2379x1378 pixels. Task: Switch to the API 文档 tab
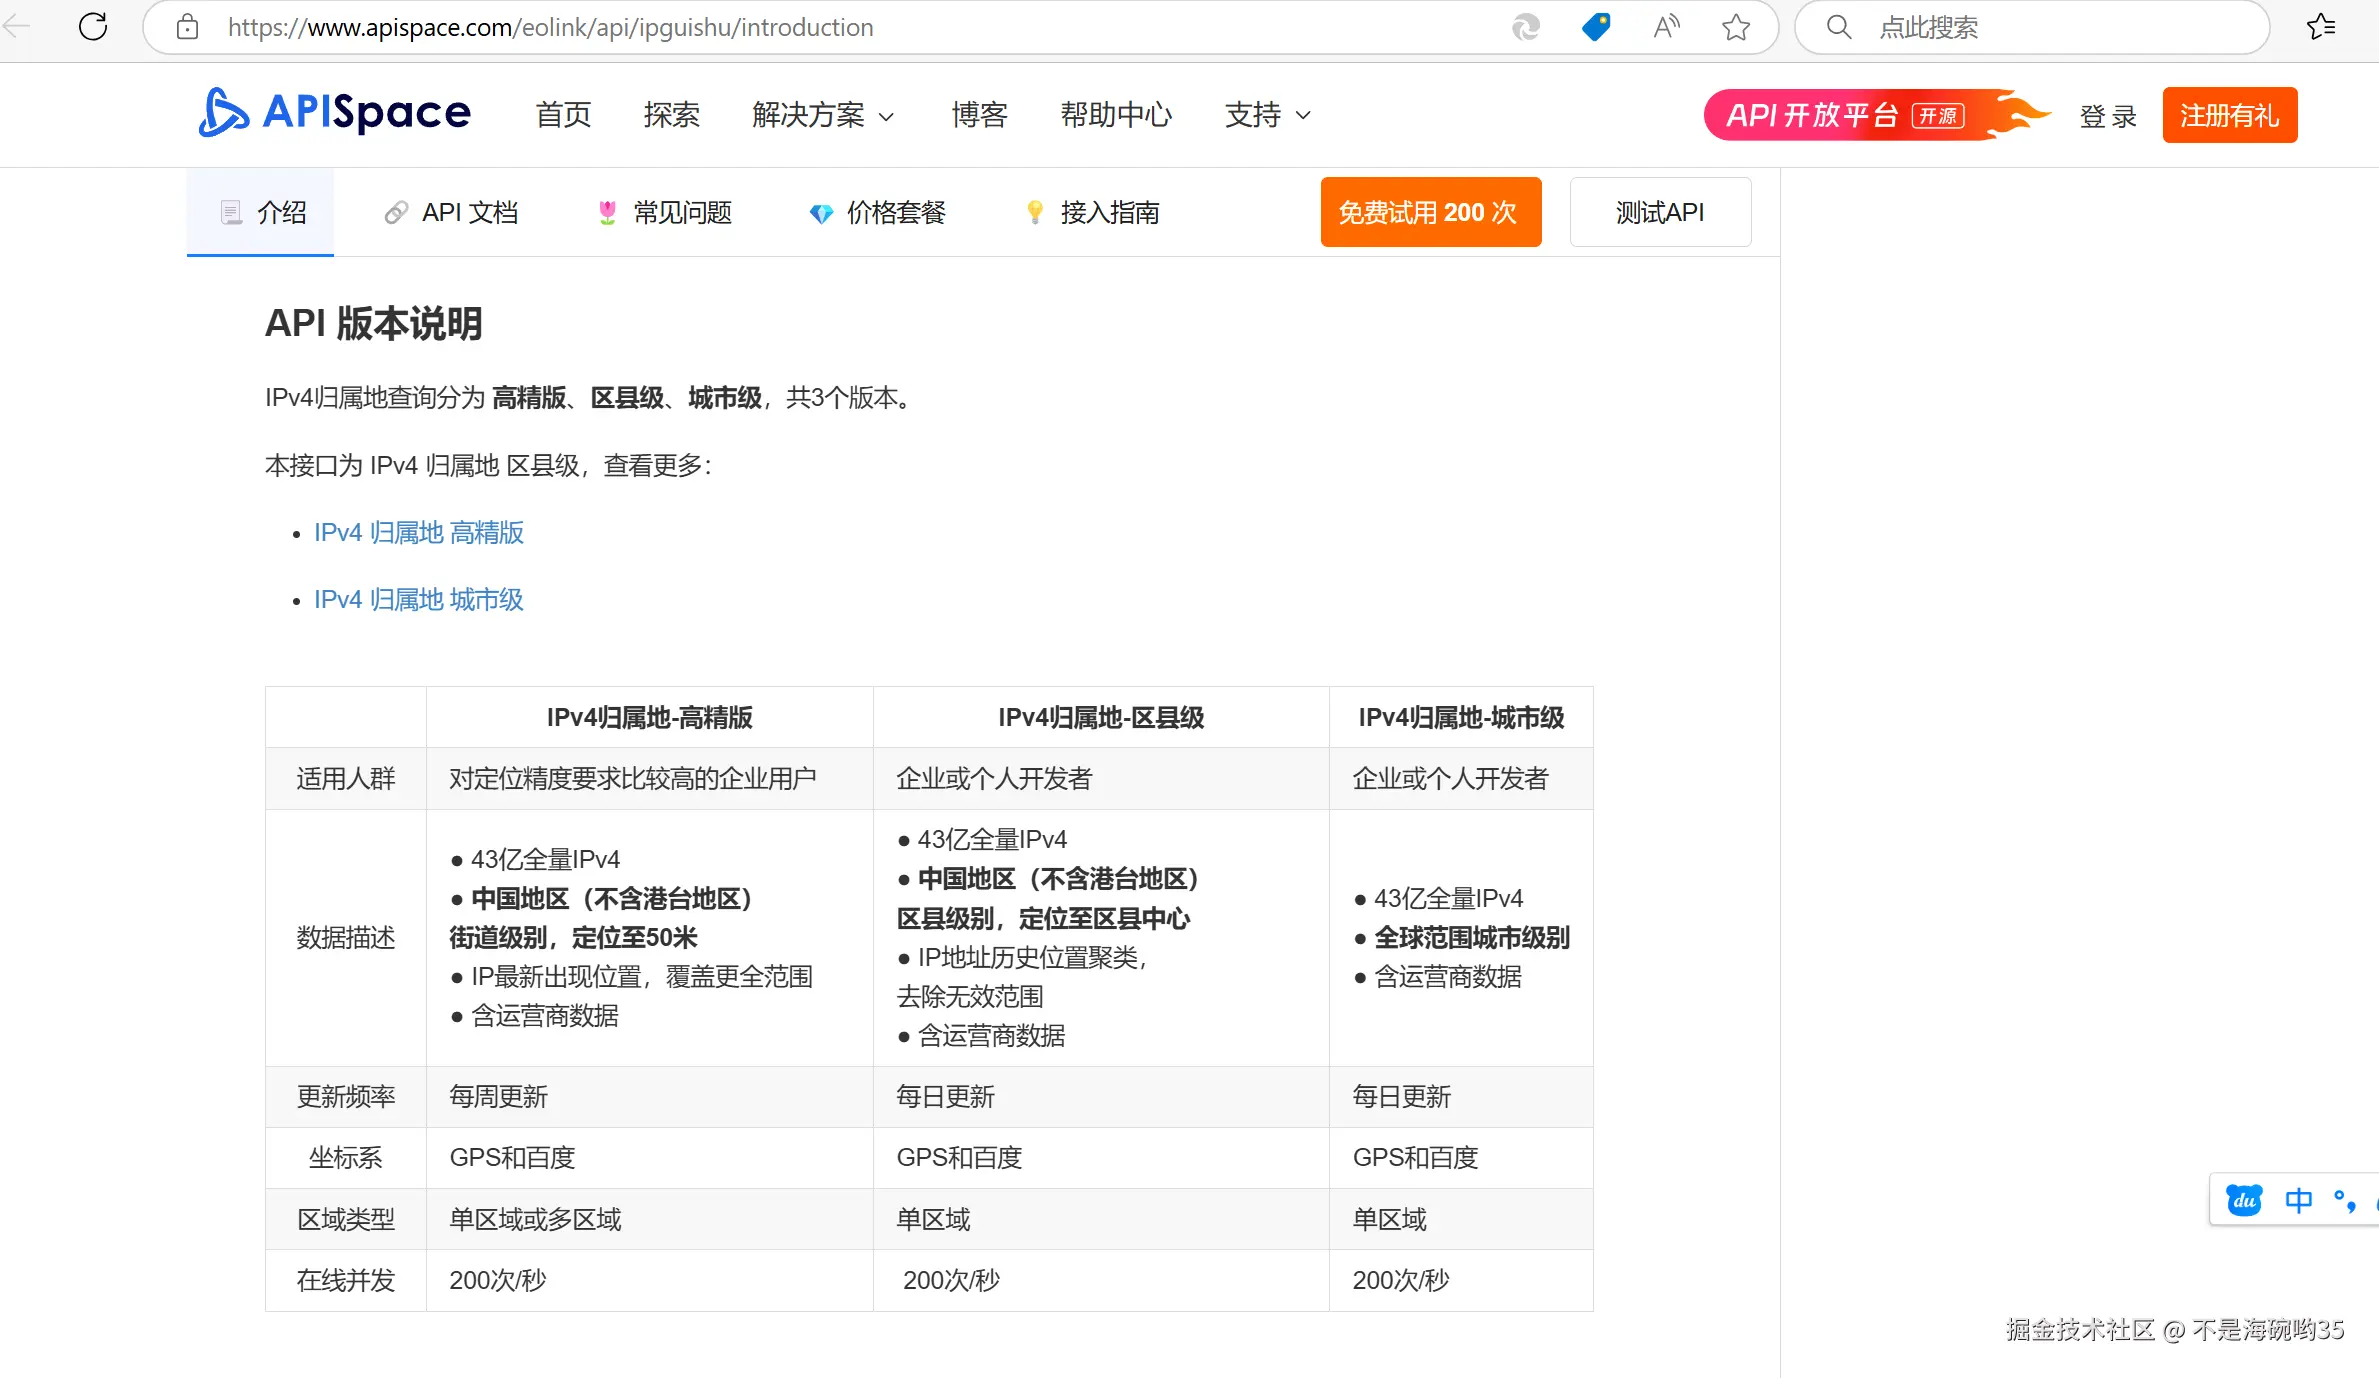click(451, 212)
